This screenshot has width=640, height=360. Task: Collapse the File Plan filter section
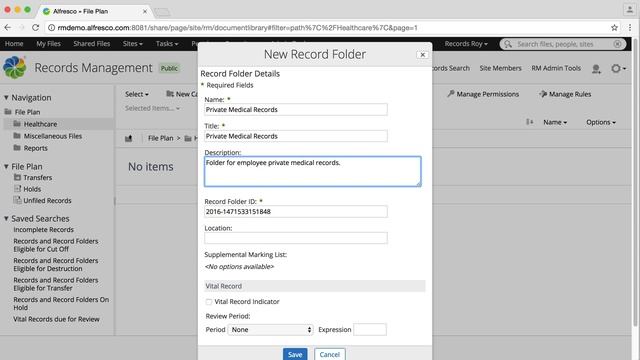(6, 167)
